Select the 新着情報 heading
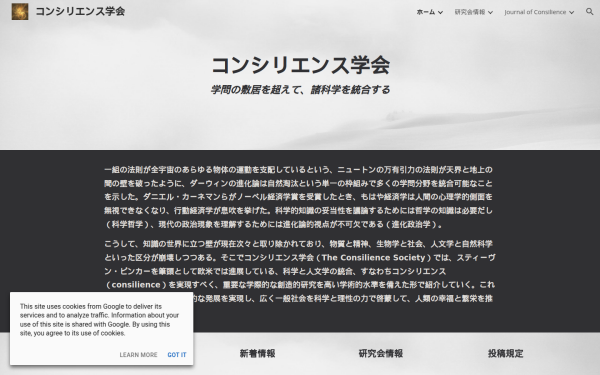This screenshot has width=600, height=375. coord(258,354)
